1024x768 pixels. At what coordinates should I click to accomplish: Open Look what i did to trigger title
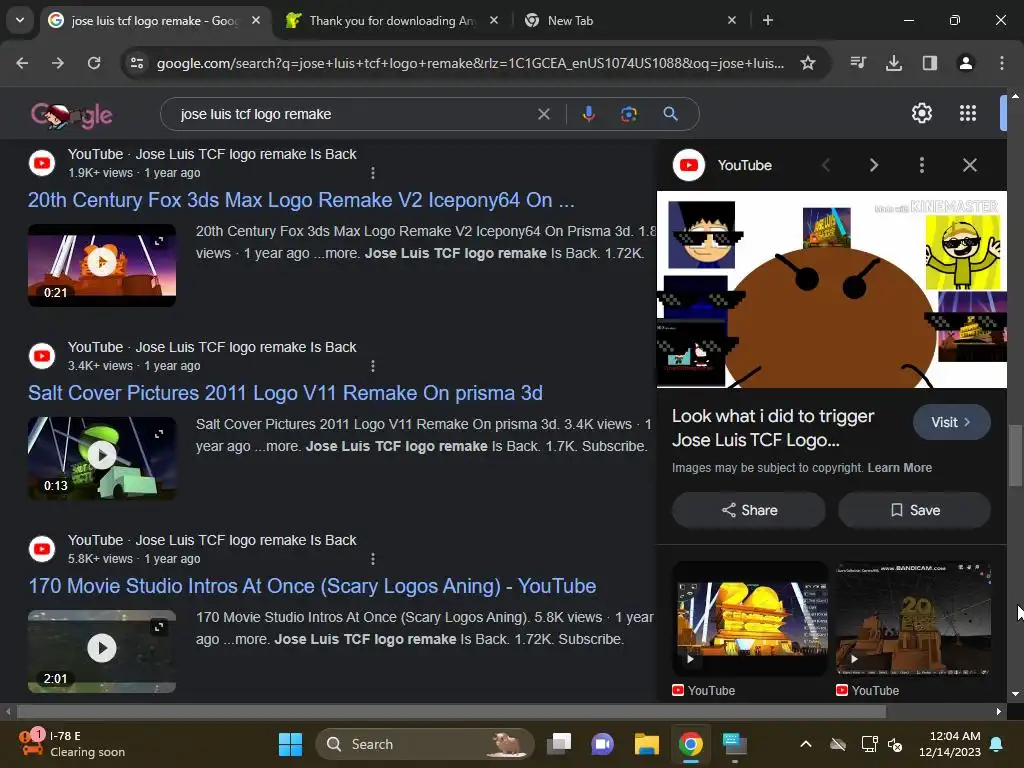click(773, 428)
